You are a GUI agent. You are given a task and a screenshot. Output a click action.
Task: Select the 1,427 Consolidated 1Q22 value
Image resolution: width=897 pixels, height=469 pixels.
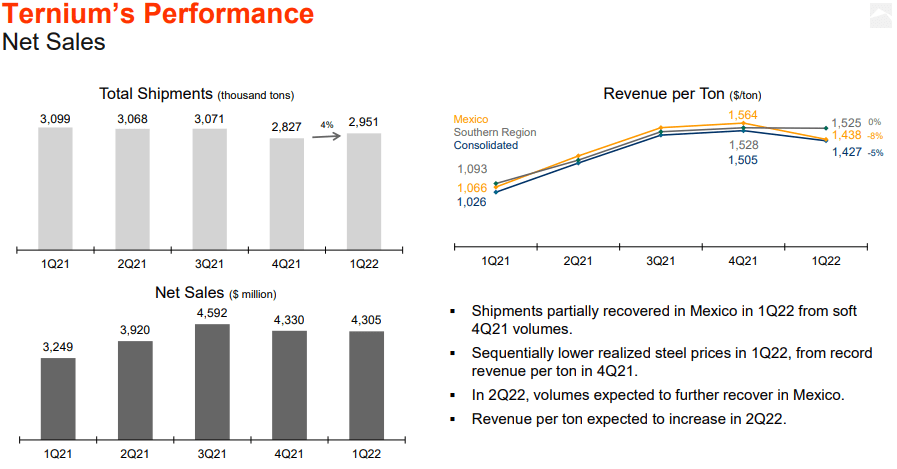[x=847, y=152]
